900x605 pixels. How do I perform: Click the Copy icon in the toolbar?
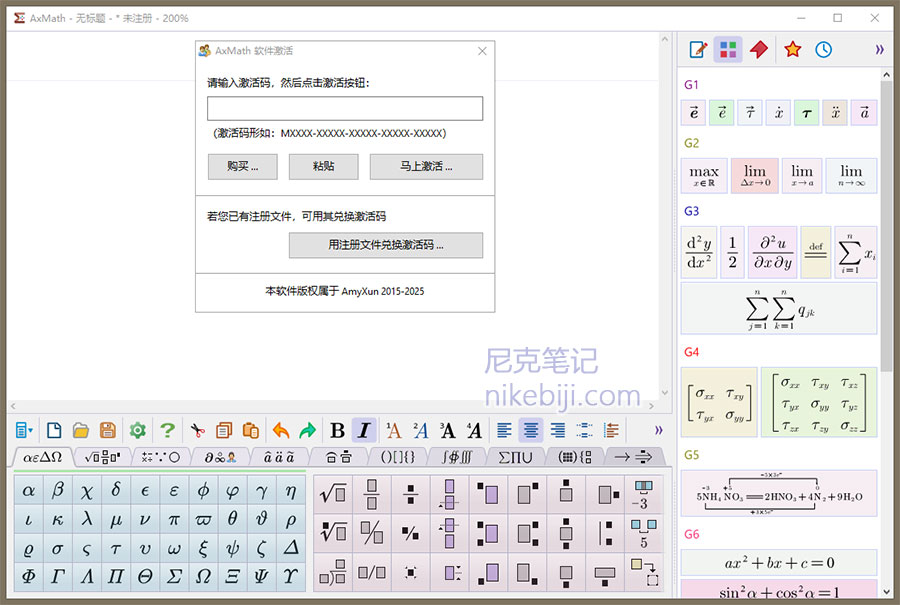tap(224, 430)
